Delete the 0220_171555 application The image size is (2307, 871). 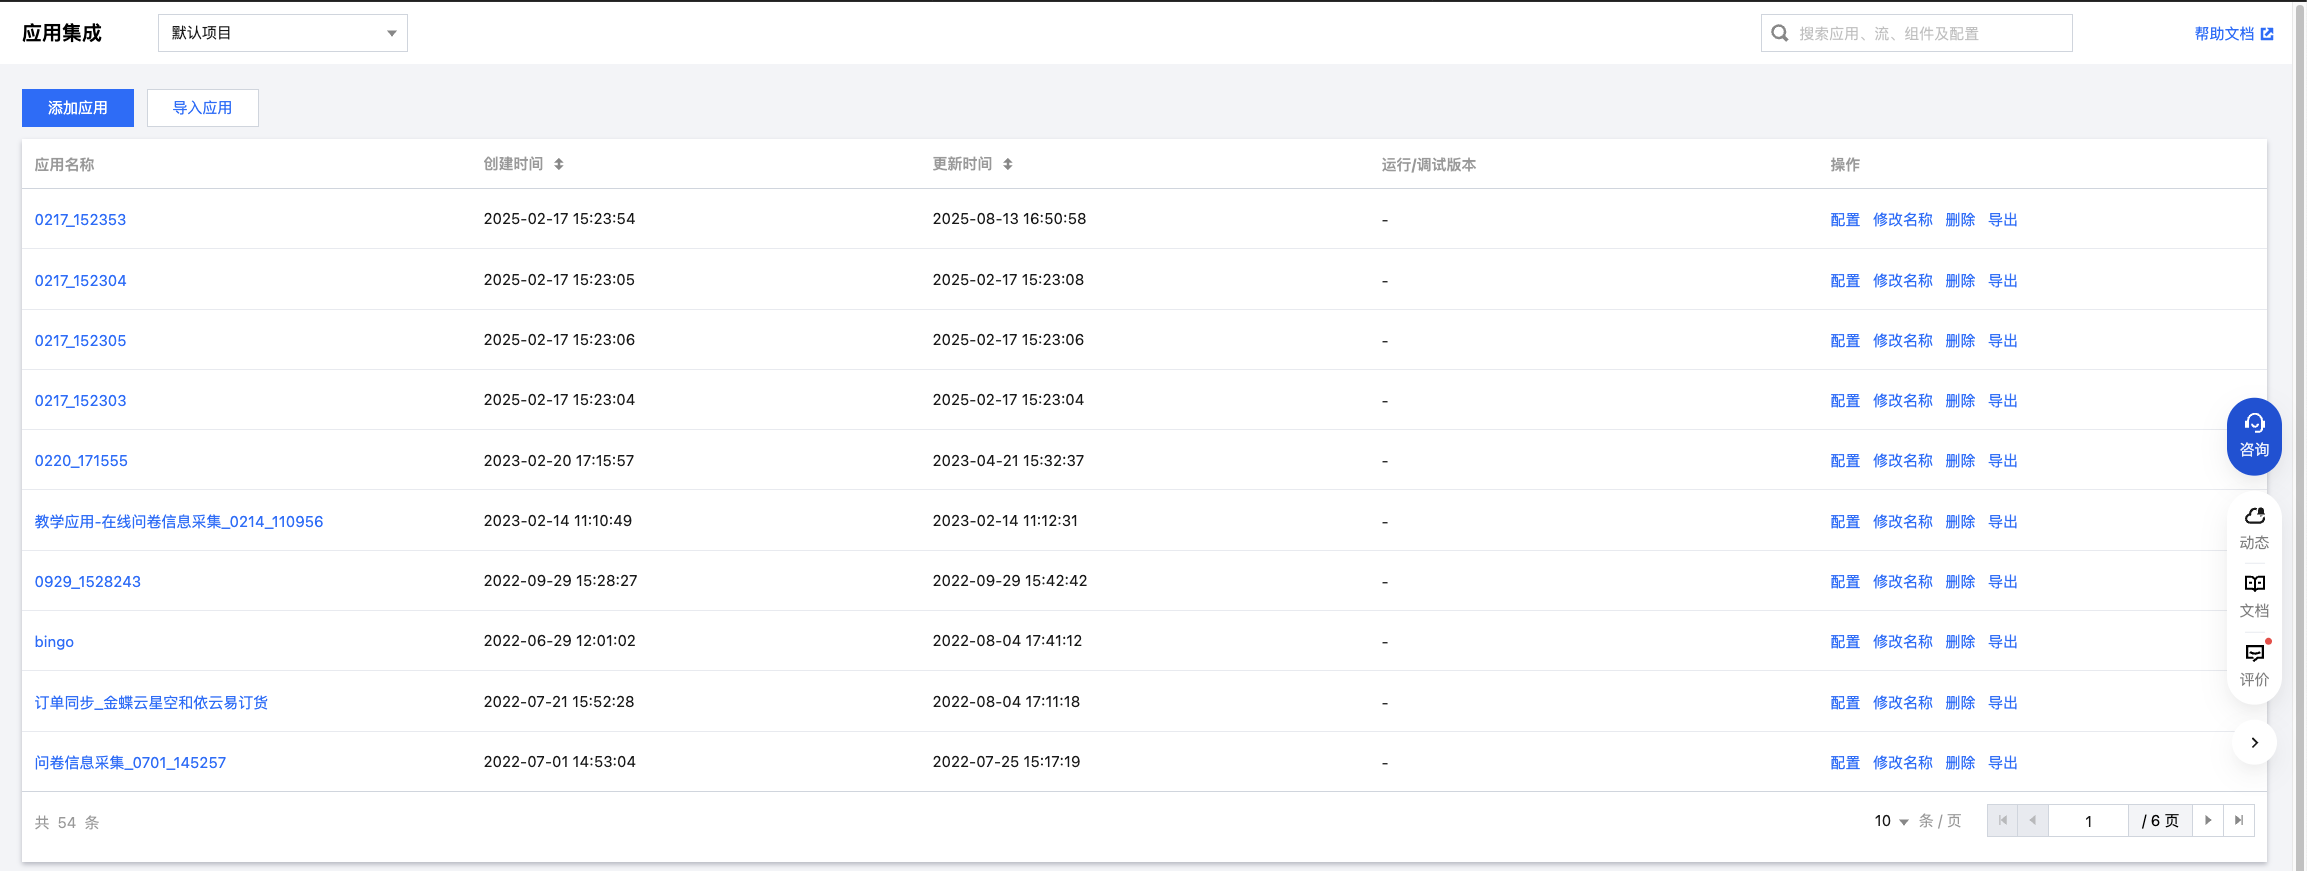tap(1960, 461)
